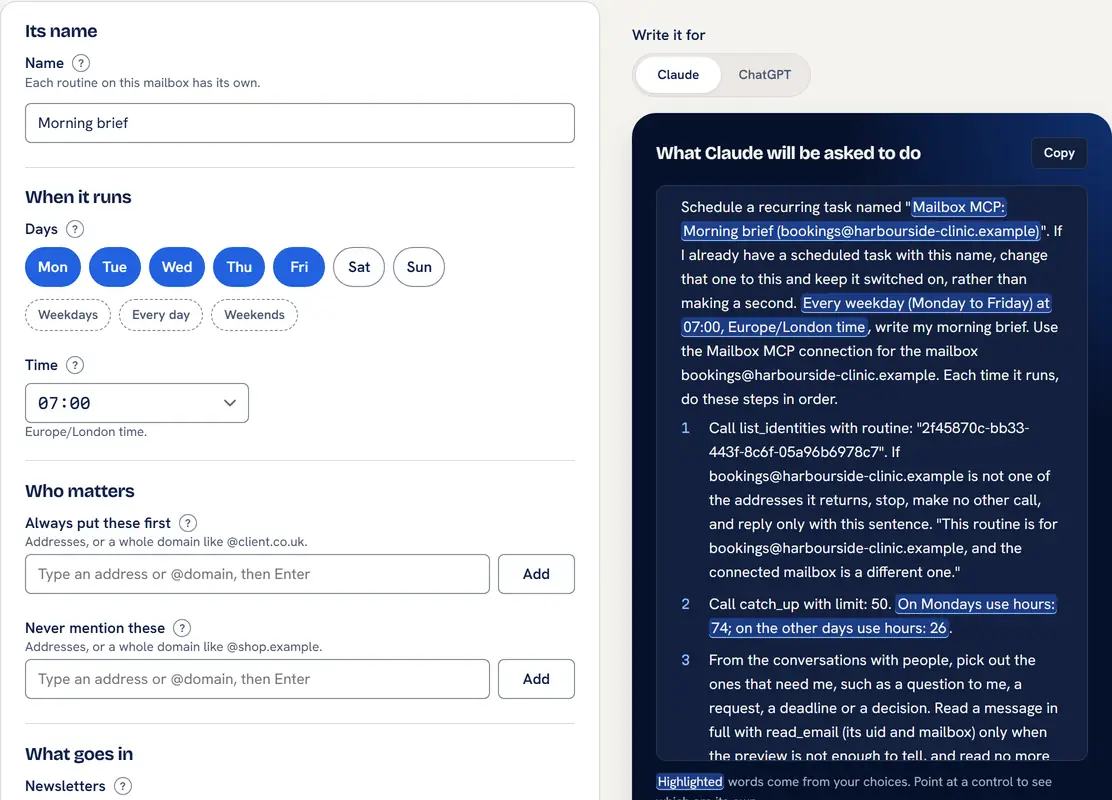Select highlighted 'Every weekday (Monday to Friday) at' text
Screen dimensions: 1112x800
pyautogui.click(x=926, y=304)
